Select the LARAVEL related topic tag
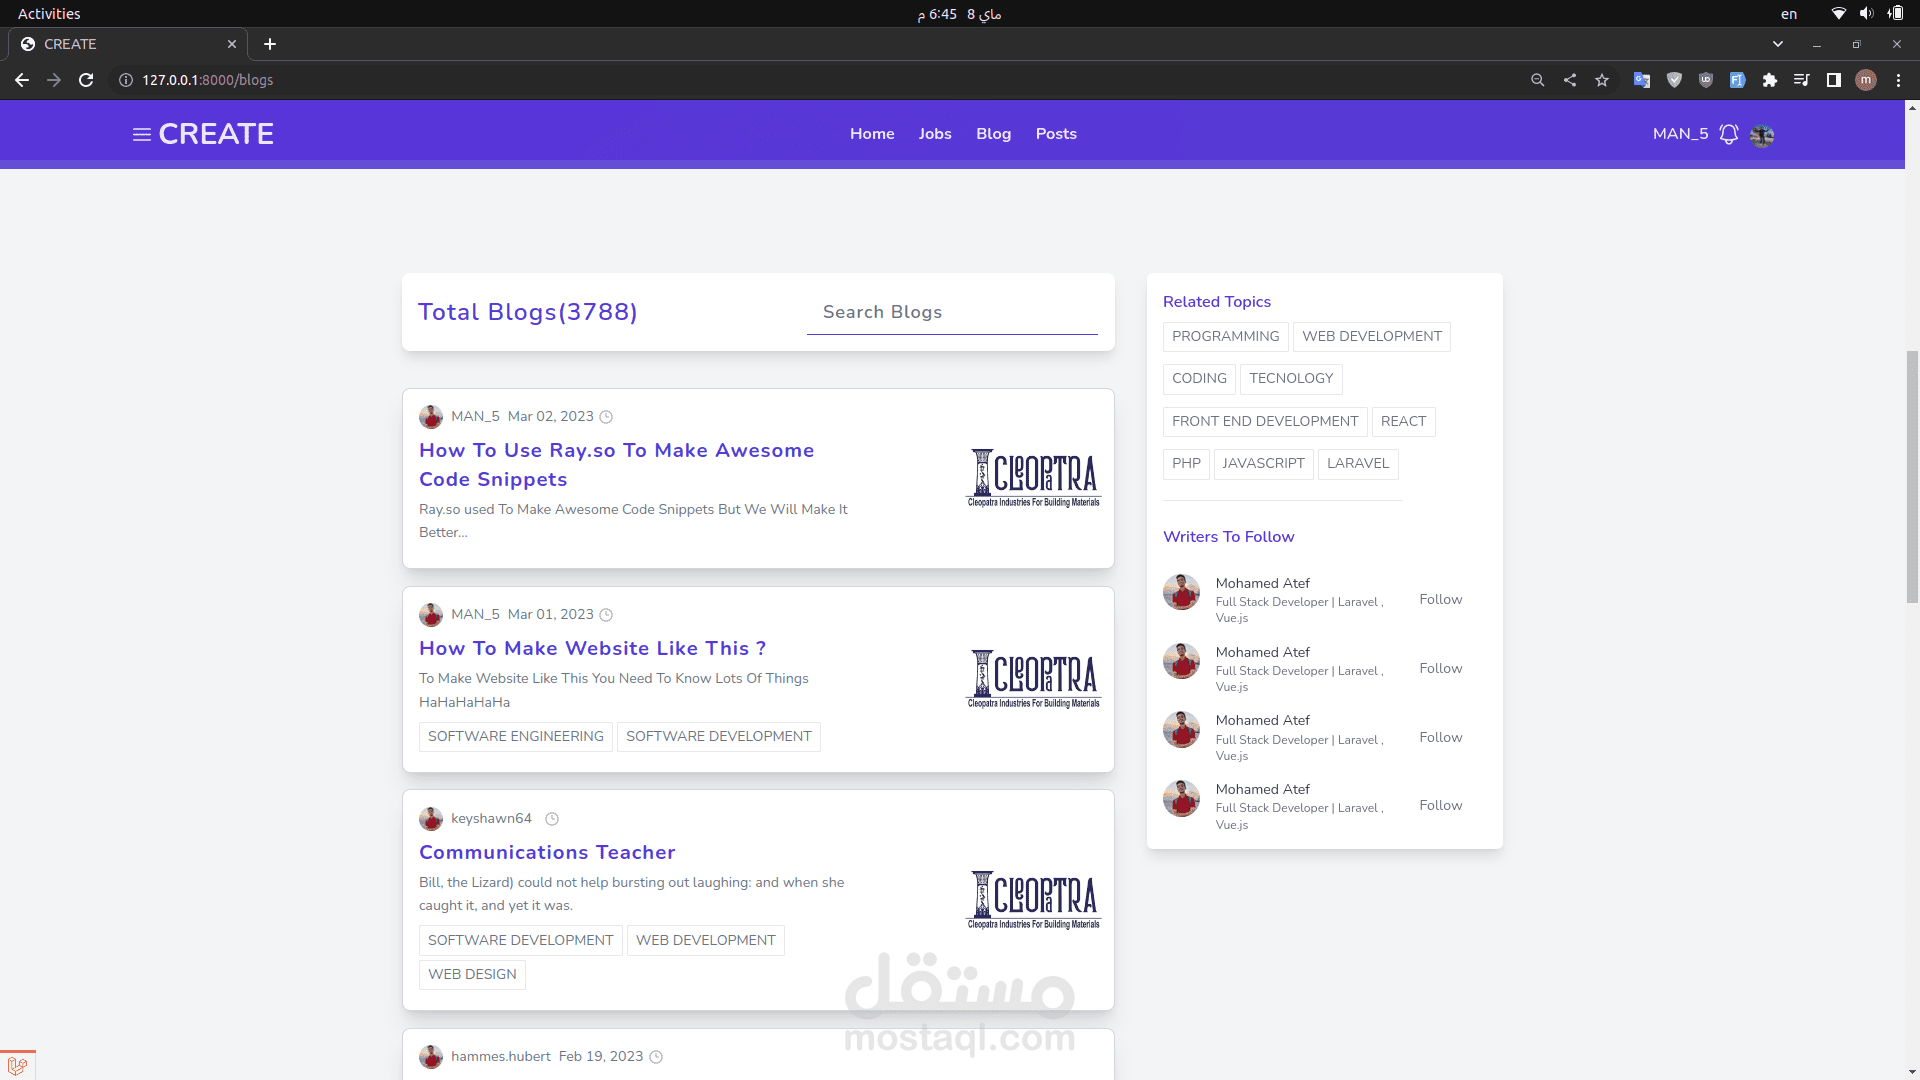Viewport: 1920px width, 1080px height. tap(1357, 463)
